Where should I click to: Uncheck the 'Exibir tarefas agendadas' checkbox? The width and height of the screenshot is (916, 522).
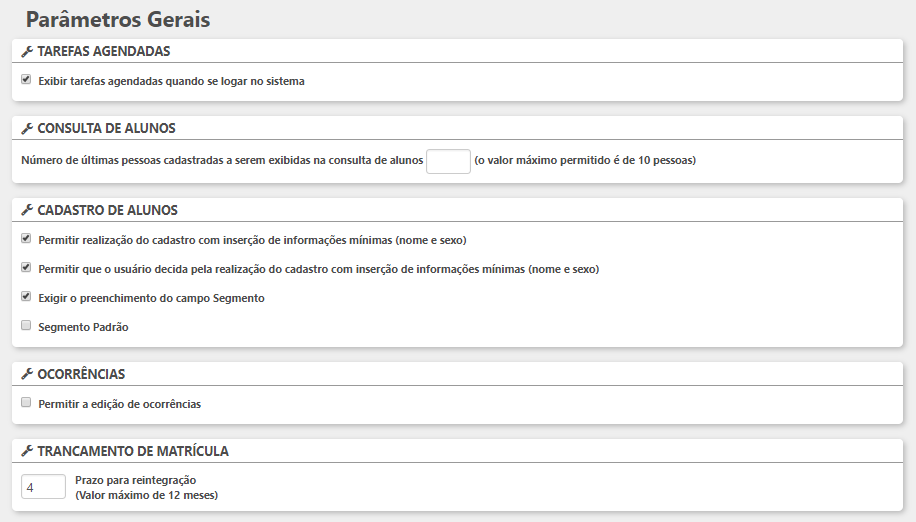tap(26, 80)
